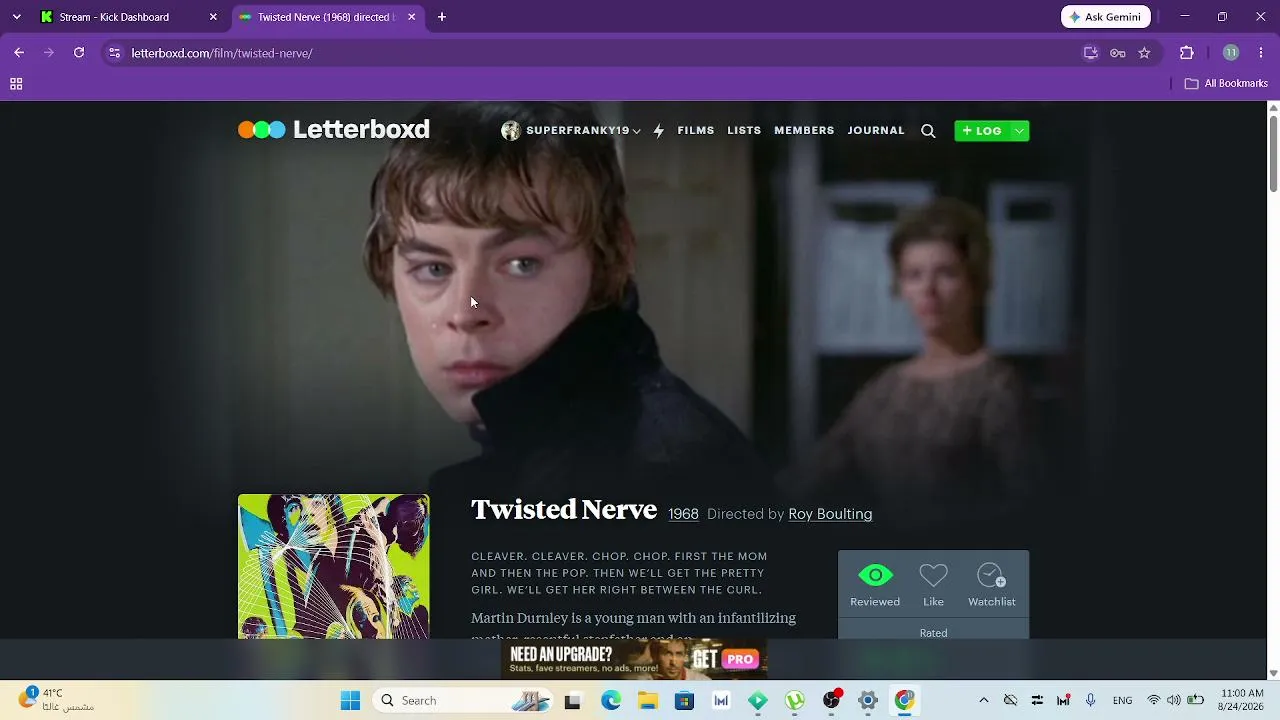Screen dimensions: 1280x720
Task: Mark film as watched with eye icon
Action: click(x=875, y=575)
